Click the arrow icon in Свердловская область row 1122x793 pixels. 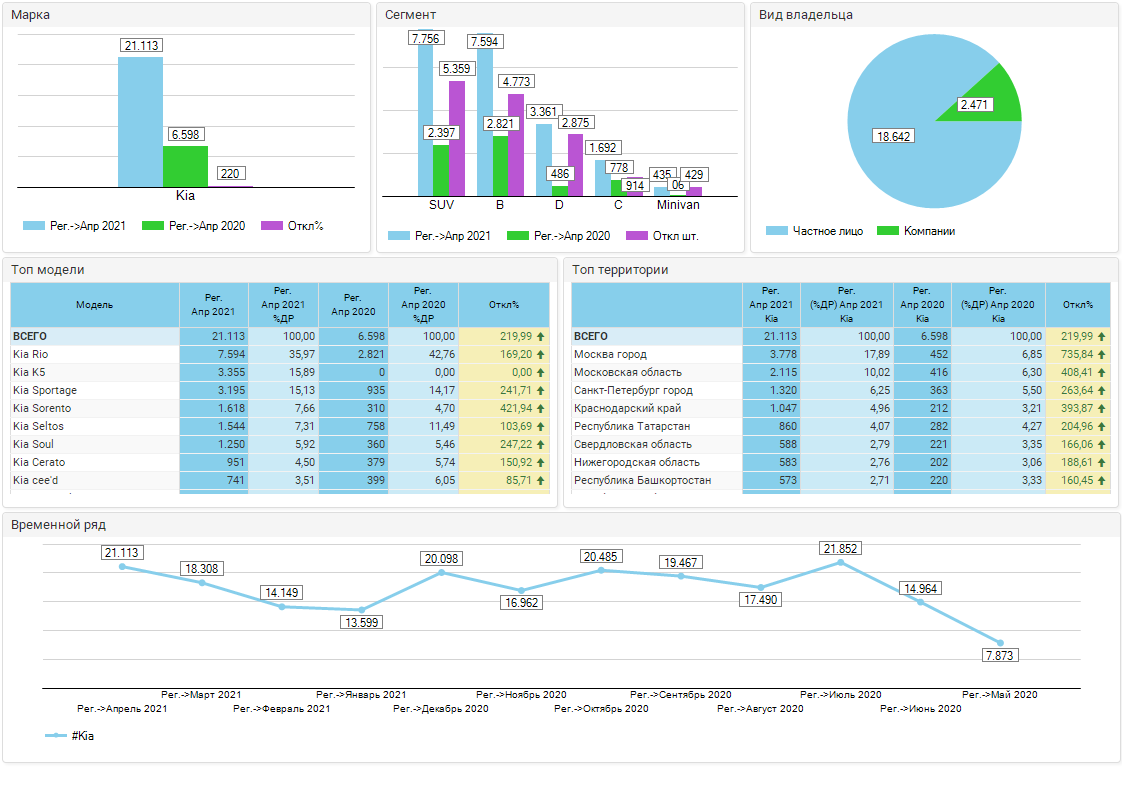click(x=1102, y=445)
